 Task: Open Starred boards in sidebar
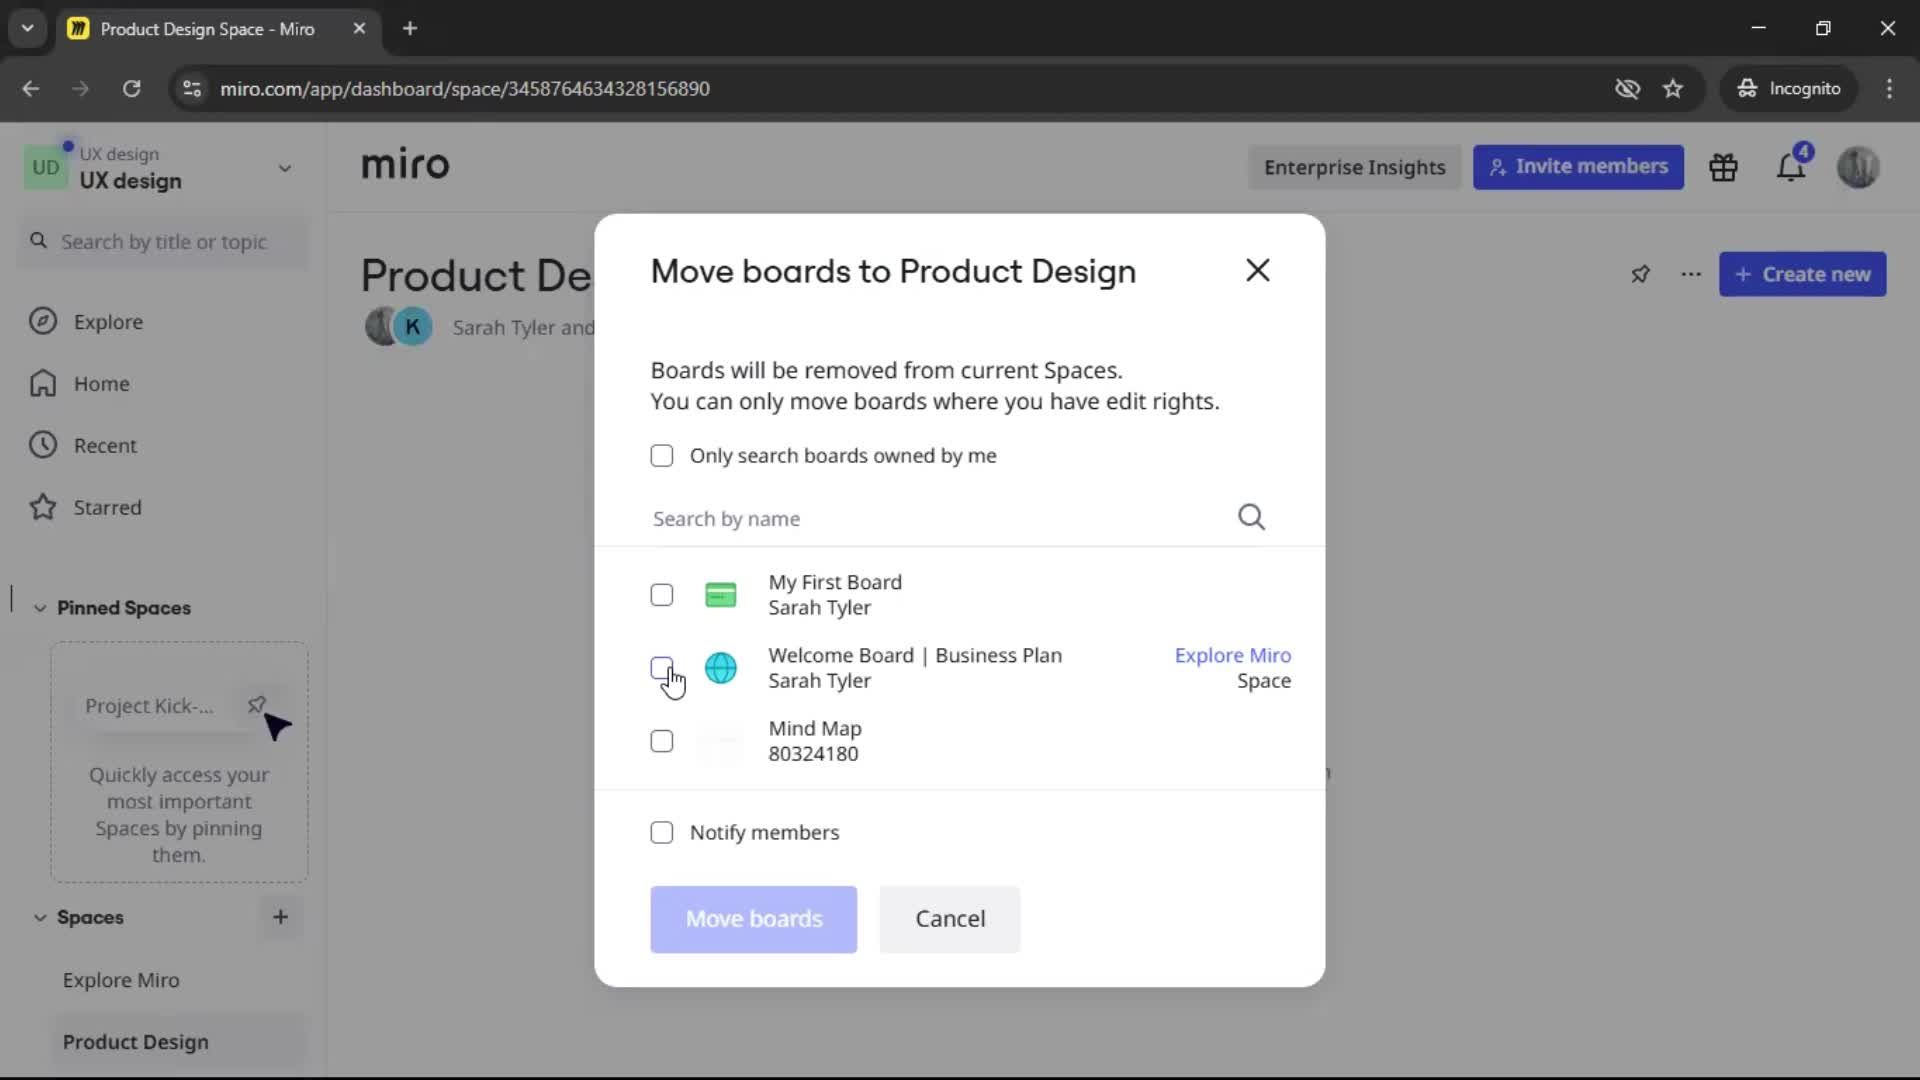pos(163,508)
